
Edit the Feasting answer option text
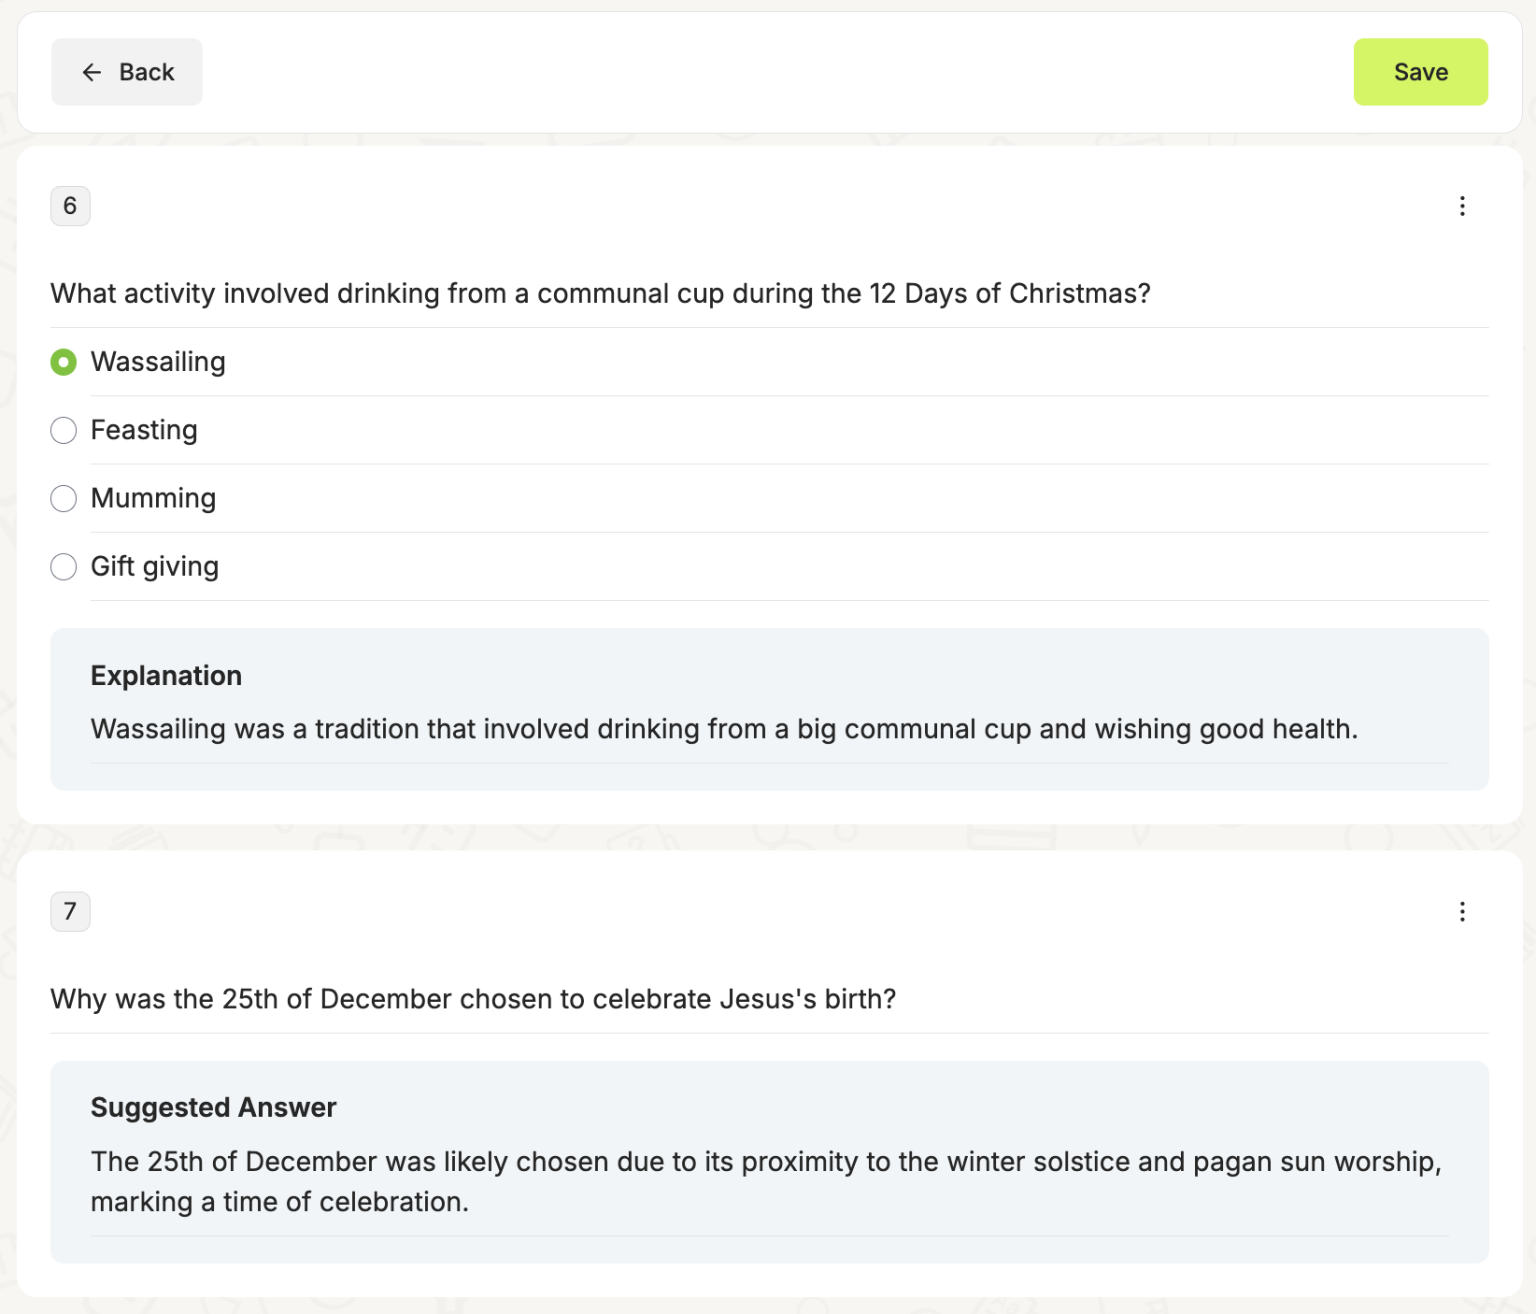(x=145, y=430)
